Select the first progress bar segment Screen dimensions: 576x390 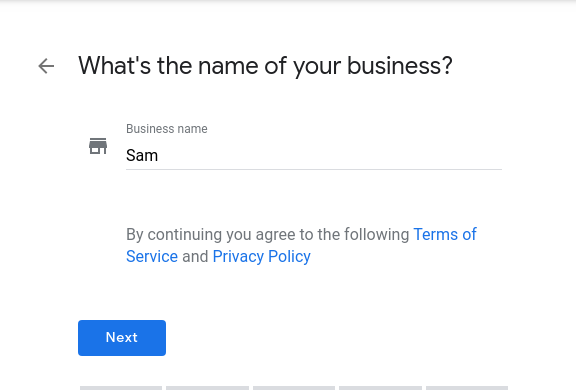121,388
